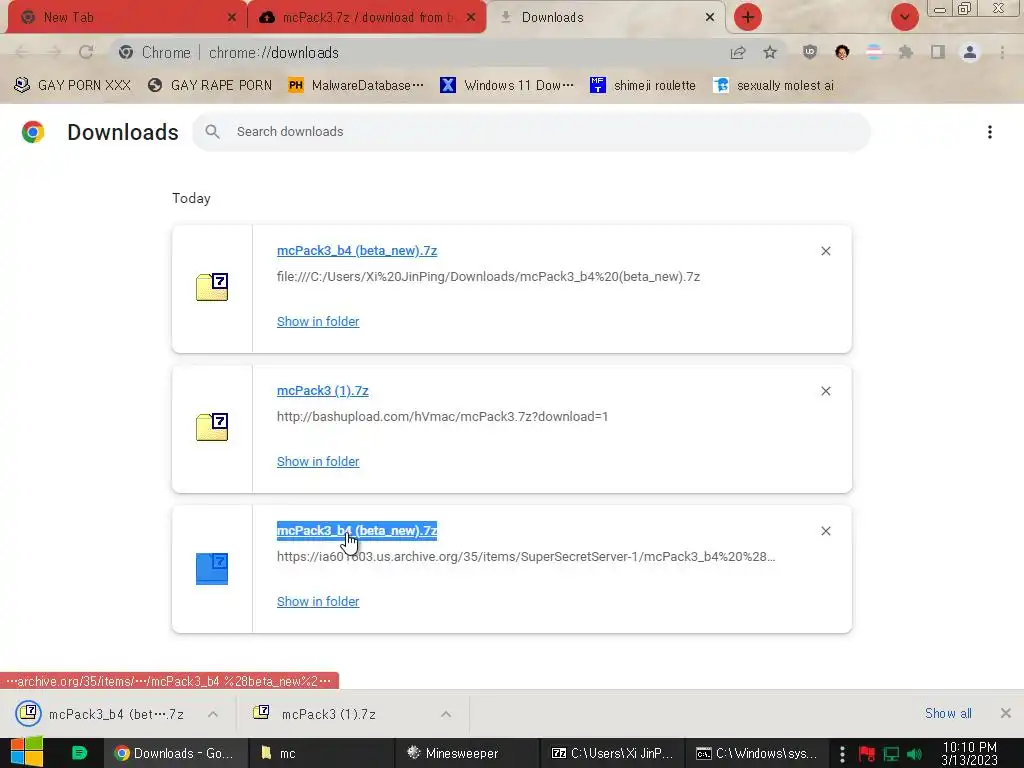Switch to Minesweeper in the taskbar
1024x768 pixels.
tap(467, 753)
